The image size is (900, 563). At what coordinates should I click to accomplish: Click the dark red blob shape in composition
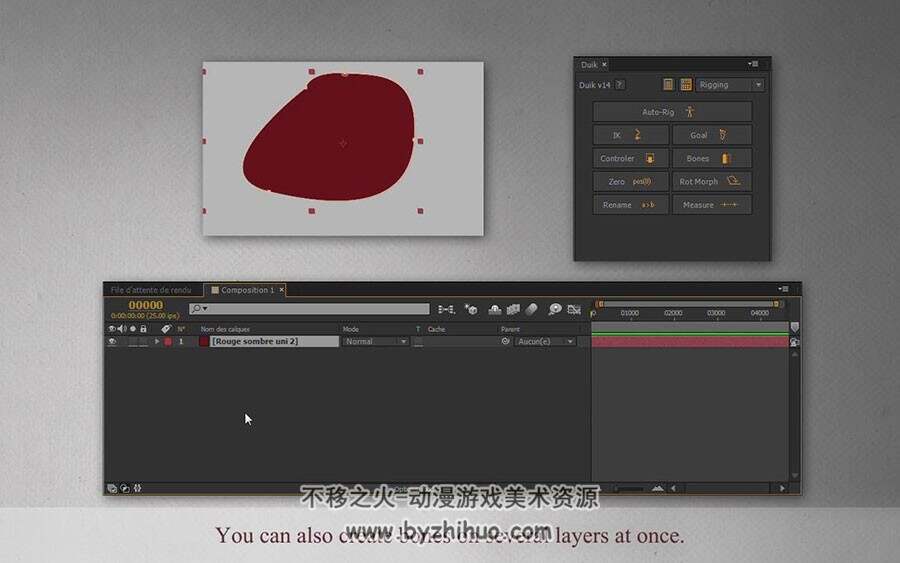pyautogui.click(x=331, y=137)
